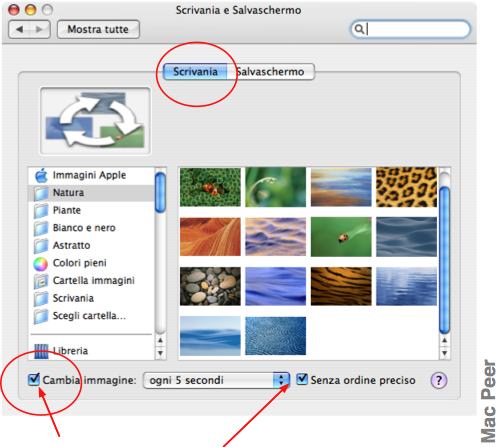This screenshot has width=500, height=447.
Task: Click the folder list scroll down arrow
Action: tap(161, 353)
